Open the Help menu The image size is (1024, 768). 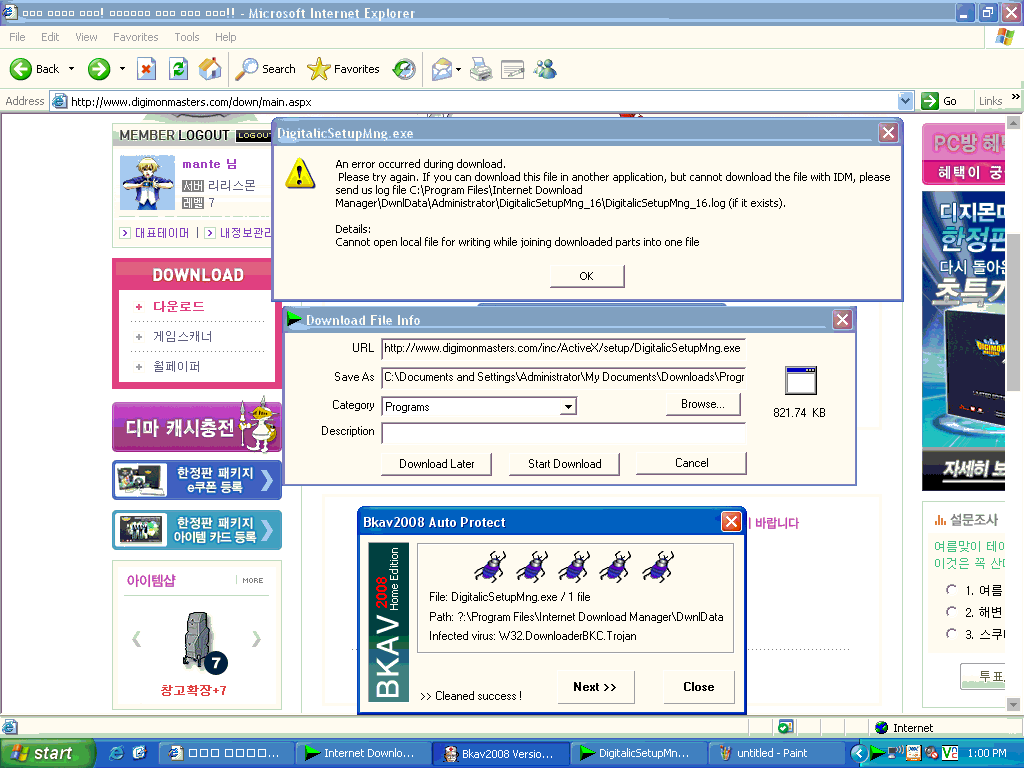[x=225, y=37]
